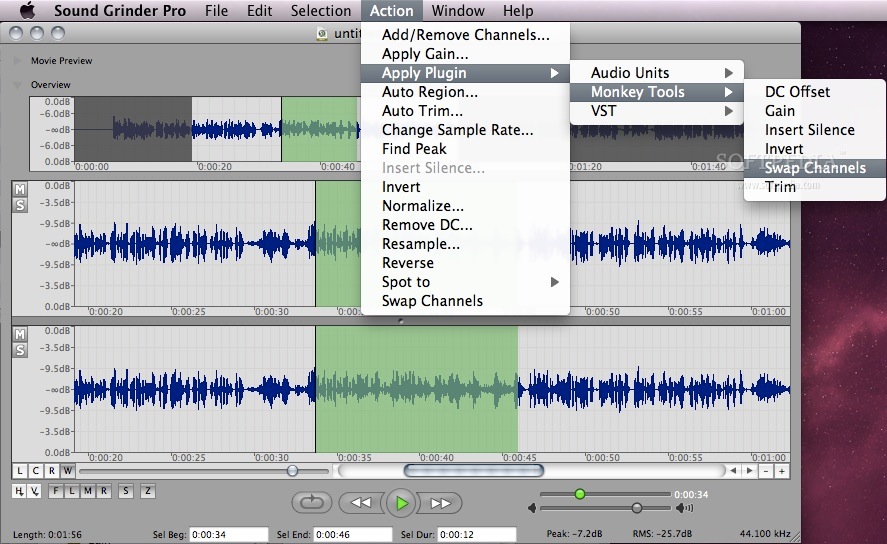Viewport: 887px width, 544px height.
Task: Choose Insert Silence in Monkey Tools
Action: [815, 129]
